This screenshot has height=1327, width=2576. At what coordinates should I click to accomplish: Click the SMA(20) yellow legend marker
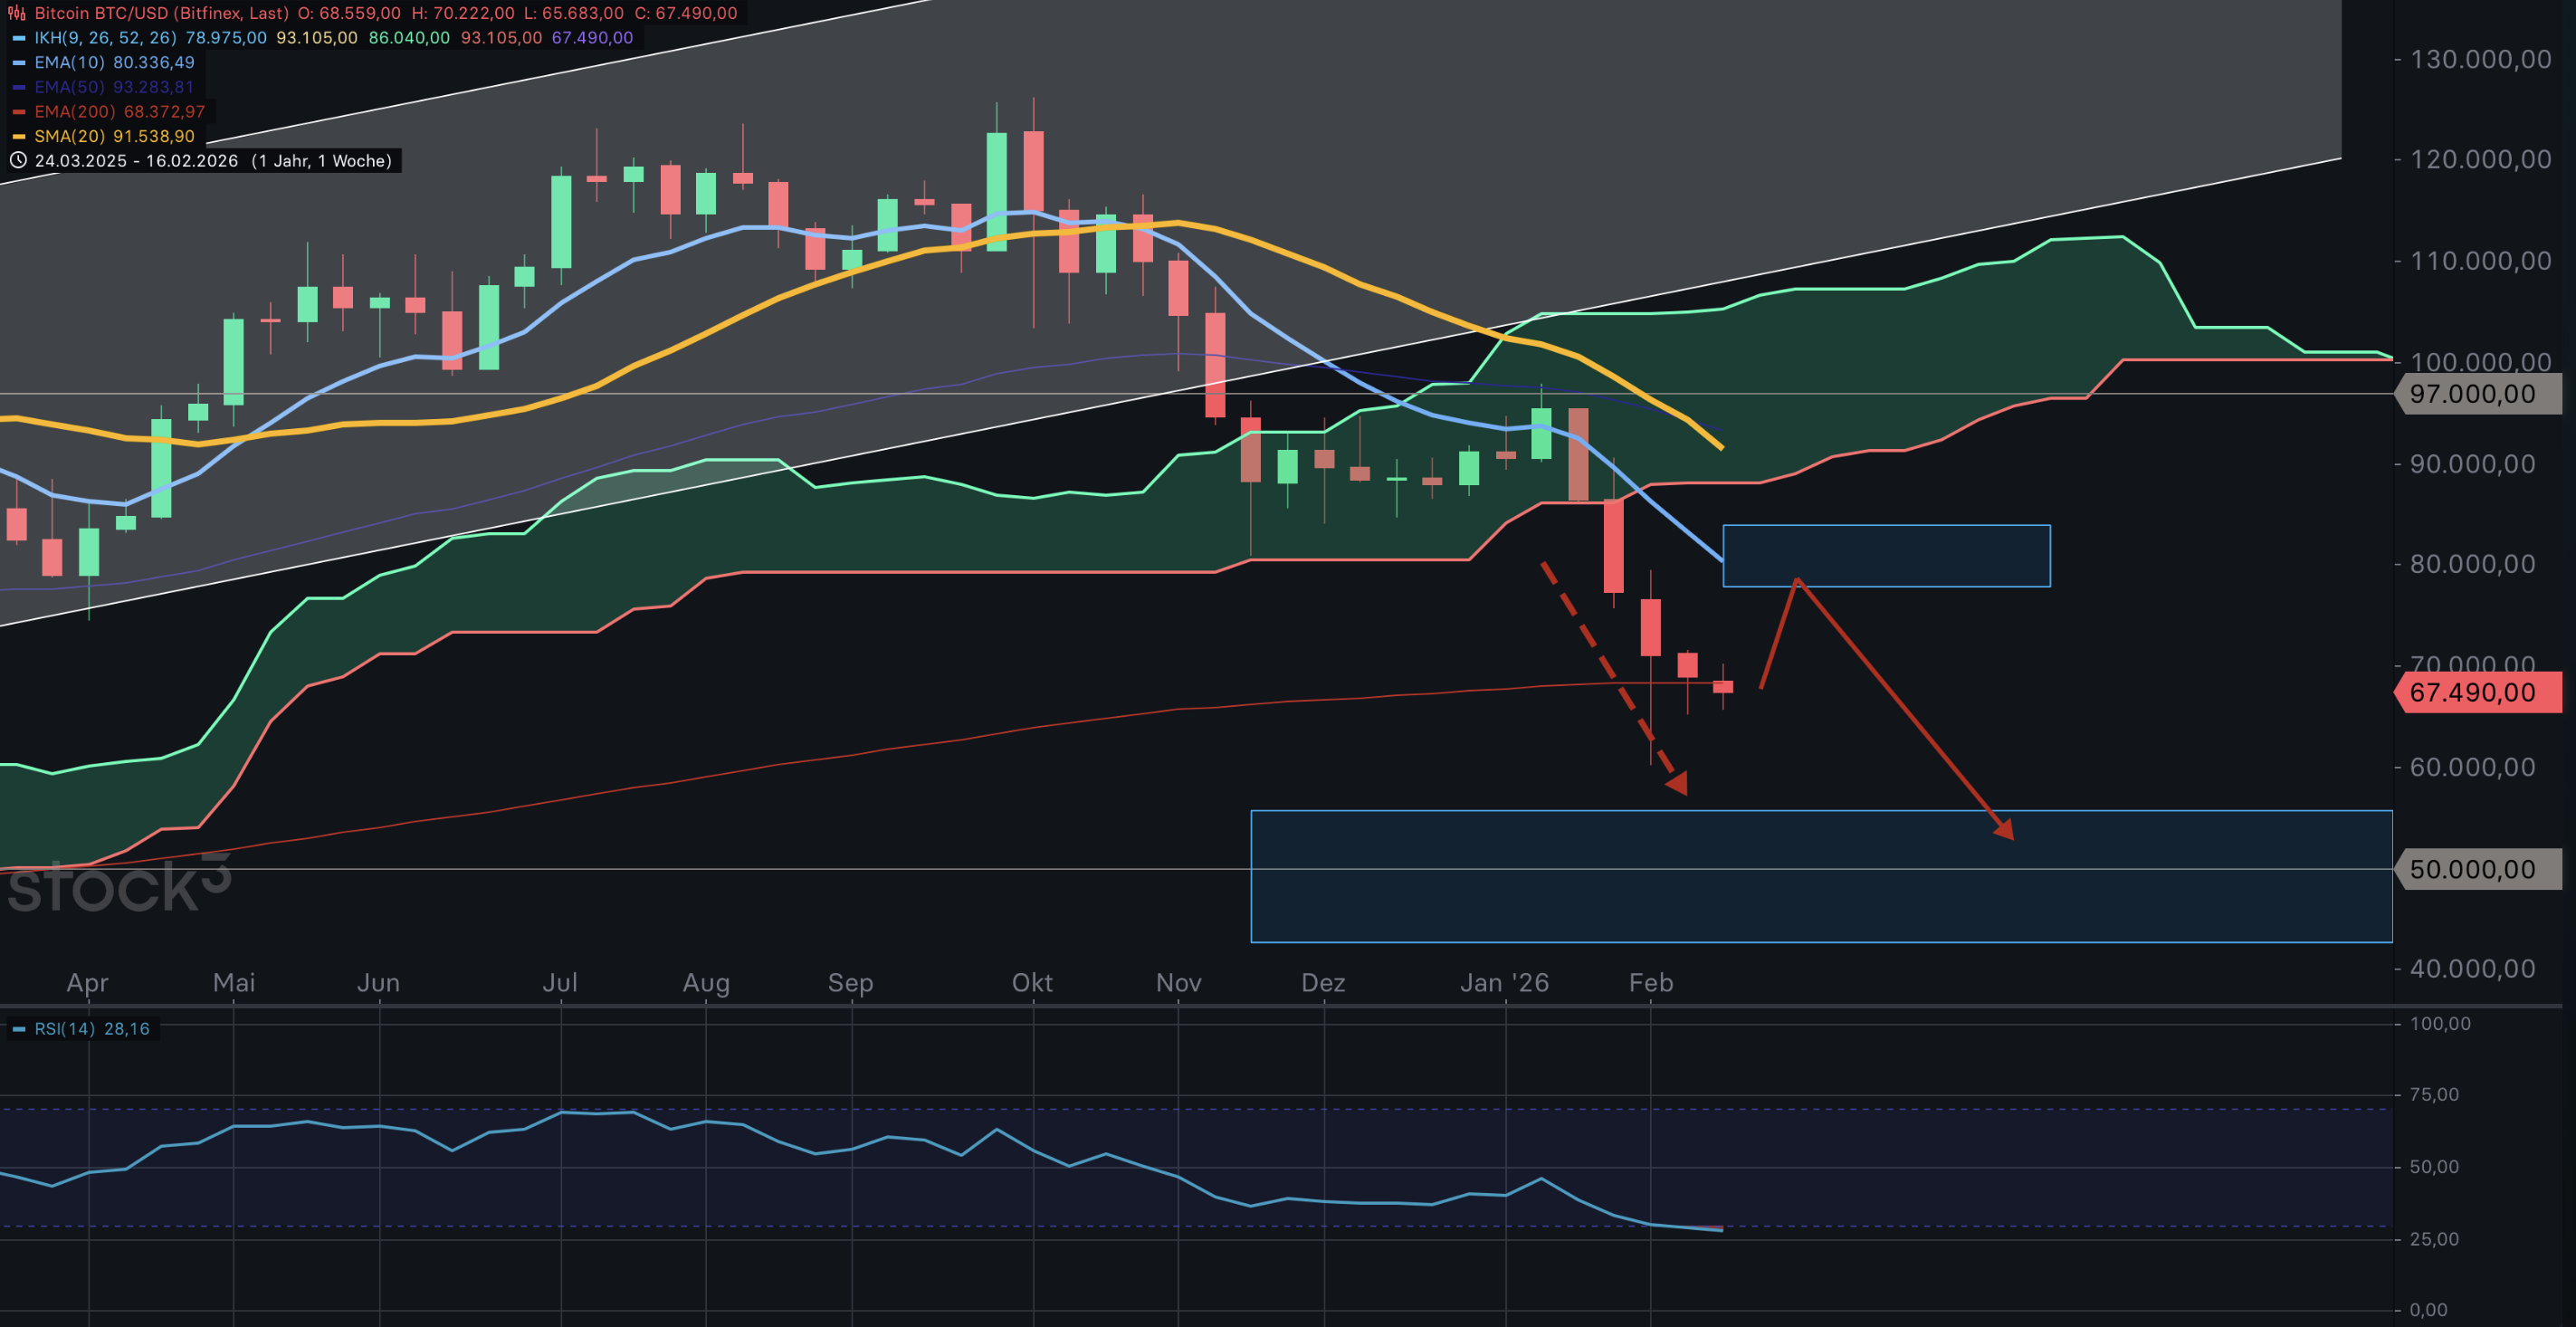[x=19, y=137]
